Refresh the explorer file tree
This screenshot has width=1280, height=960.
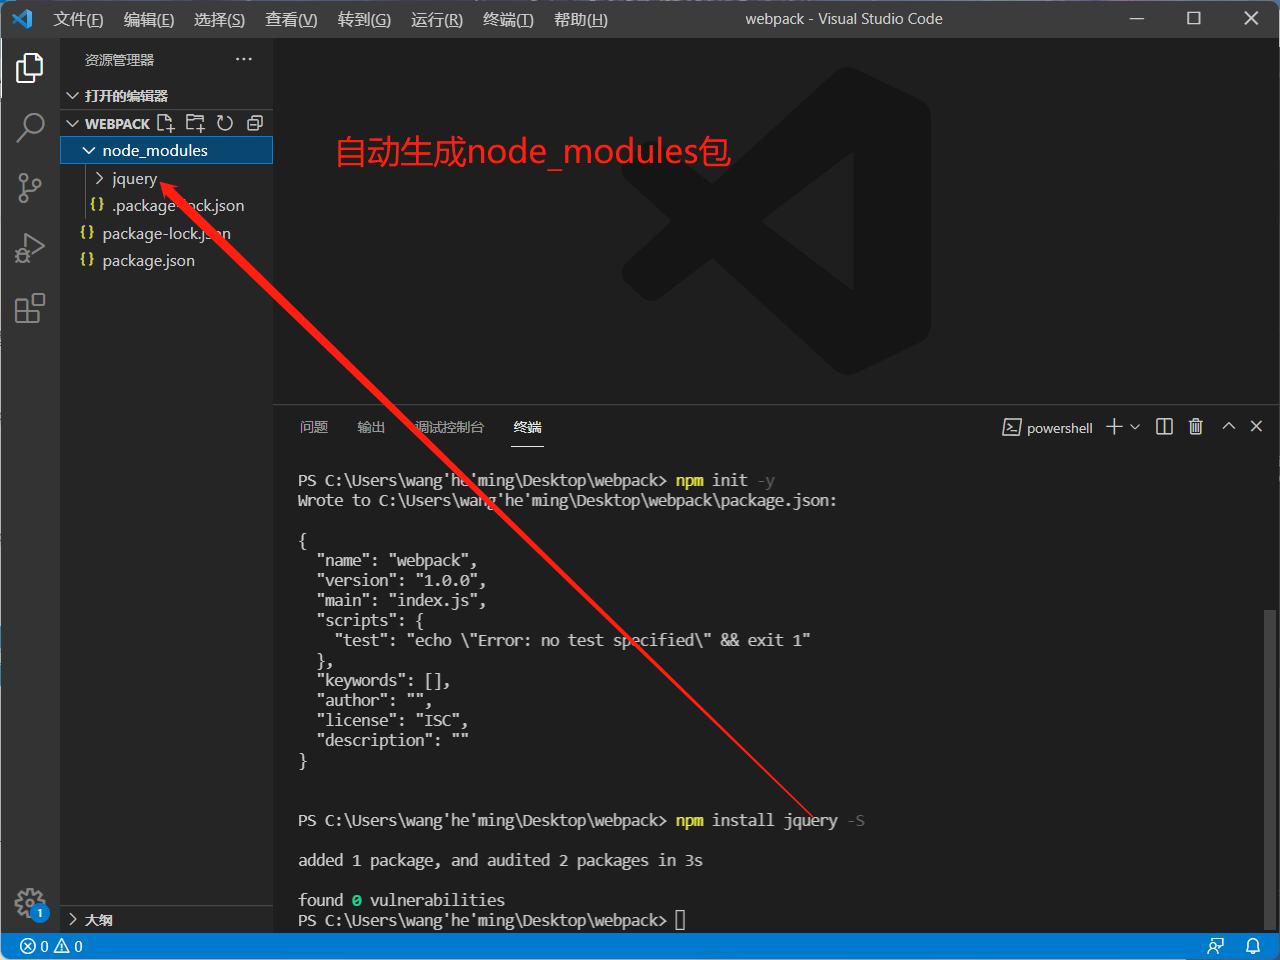click(225, 123)
